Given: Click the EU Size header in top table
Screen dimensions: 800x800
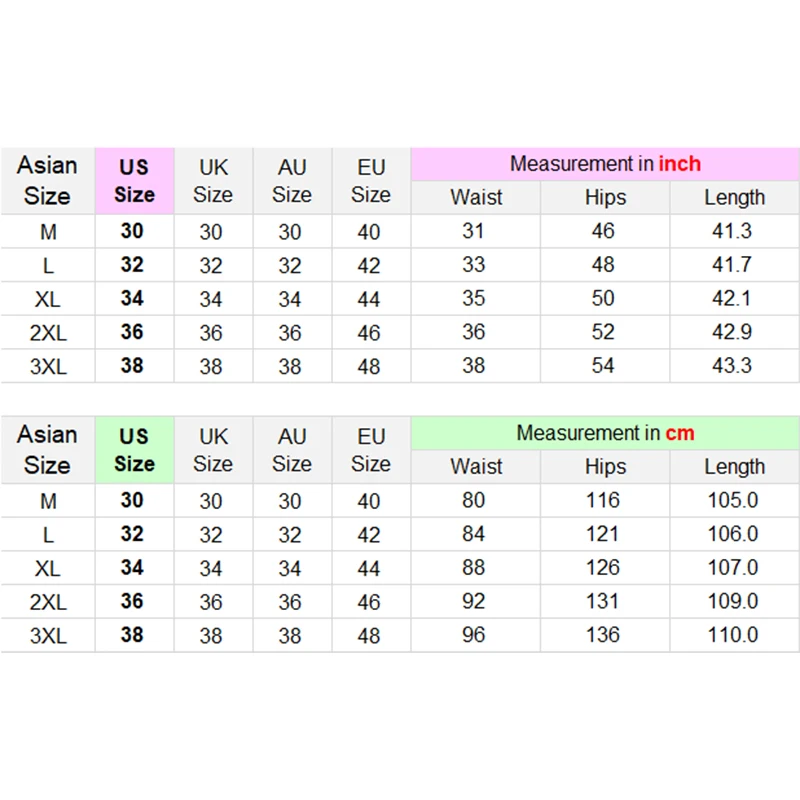Looking at the screenshot, I should [371, 181].
